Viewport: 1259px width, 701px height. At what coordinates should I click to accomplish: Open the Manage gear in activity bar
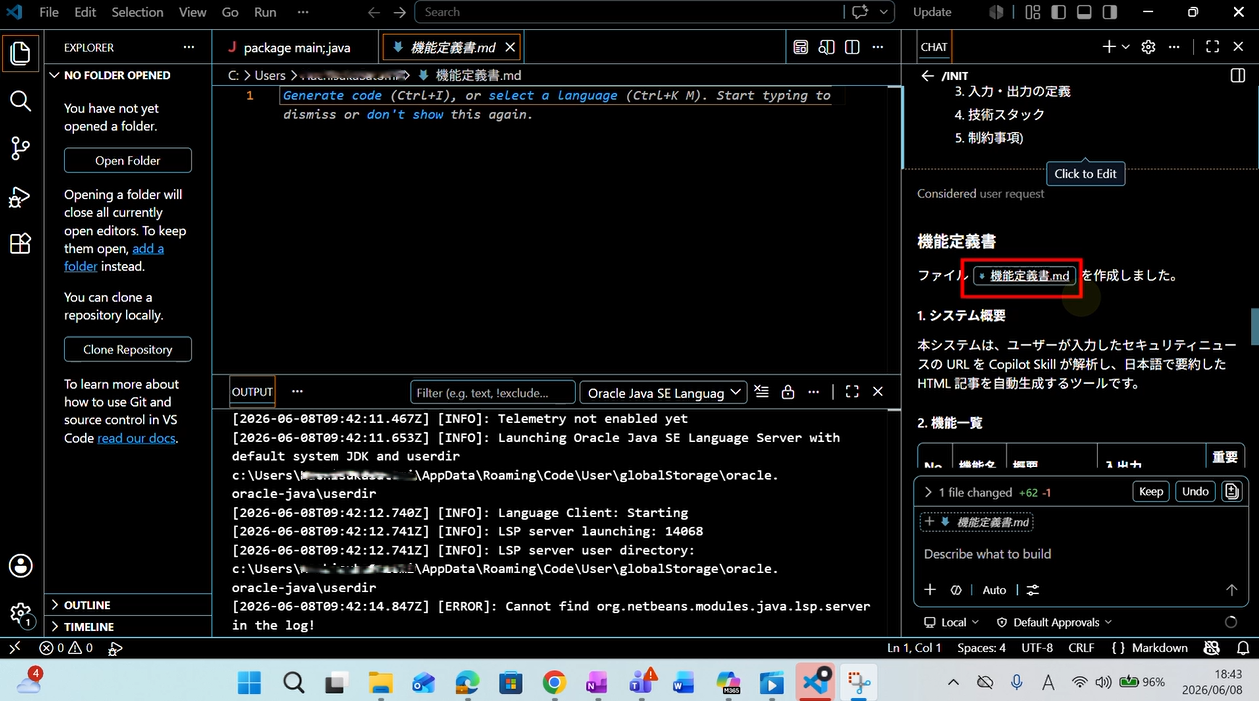21,614
